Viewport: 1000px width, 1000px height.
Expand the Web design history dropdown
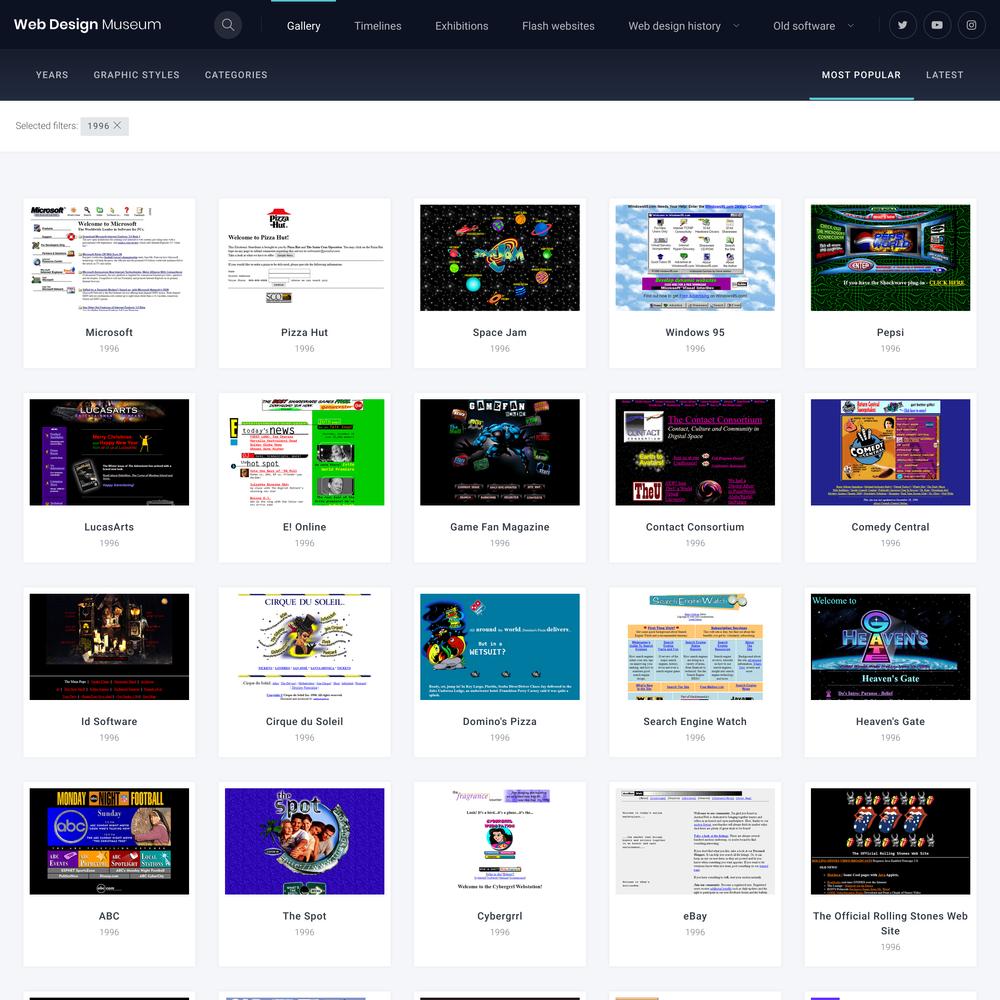tap(684, 26)
